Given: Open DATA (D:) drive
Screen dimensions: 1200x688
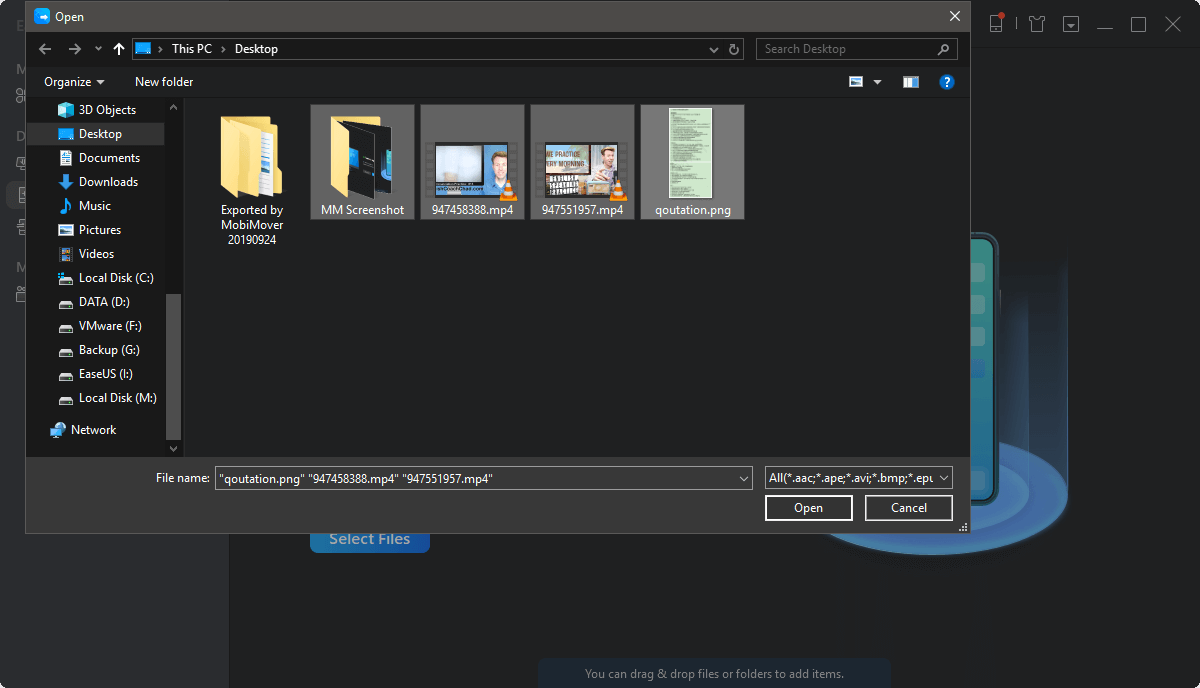Looking at the screenshot, I should click(x=93, y=302).
